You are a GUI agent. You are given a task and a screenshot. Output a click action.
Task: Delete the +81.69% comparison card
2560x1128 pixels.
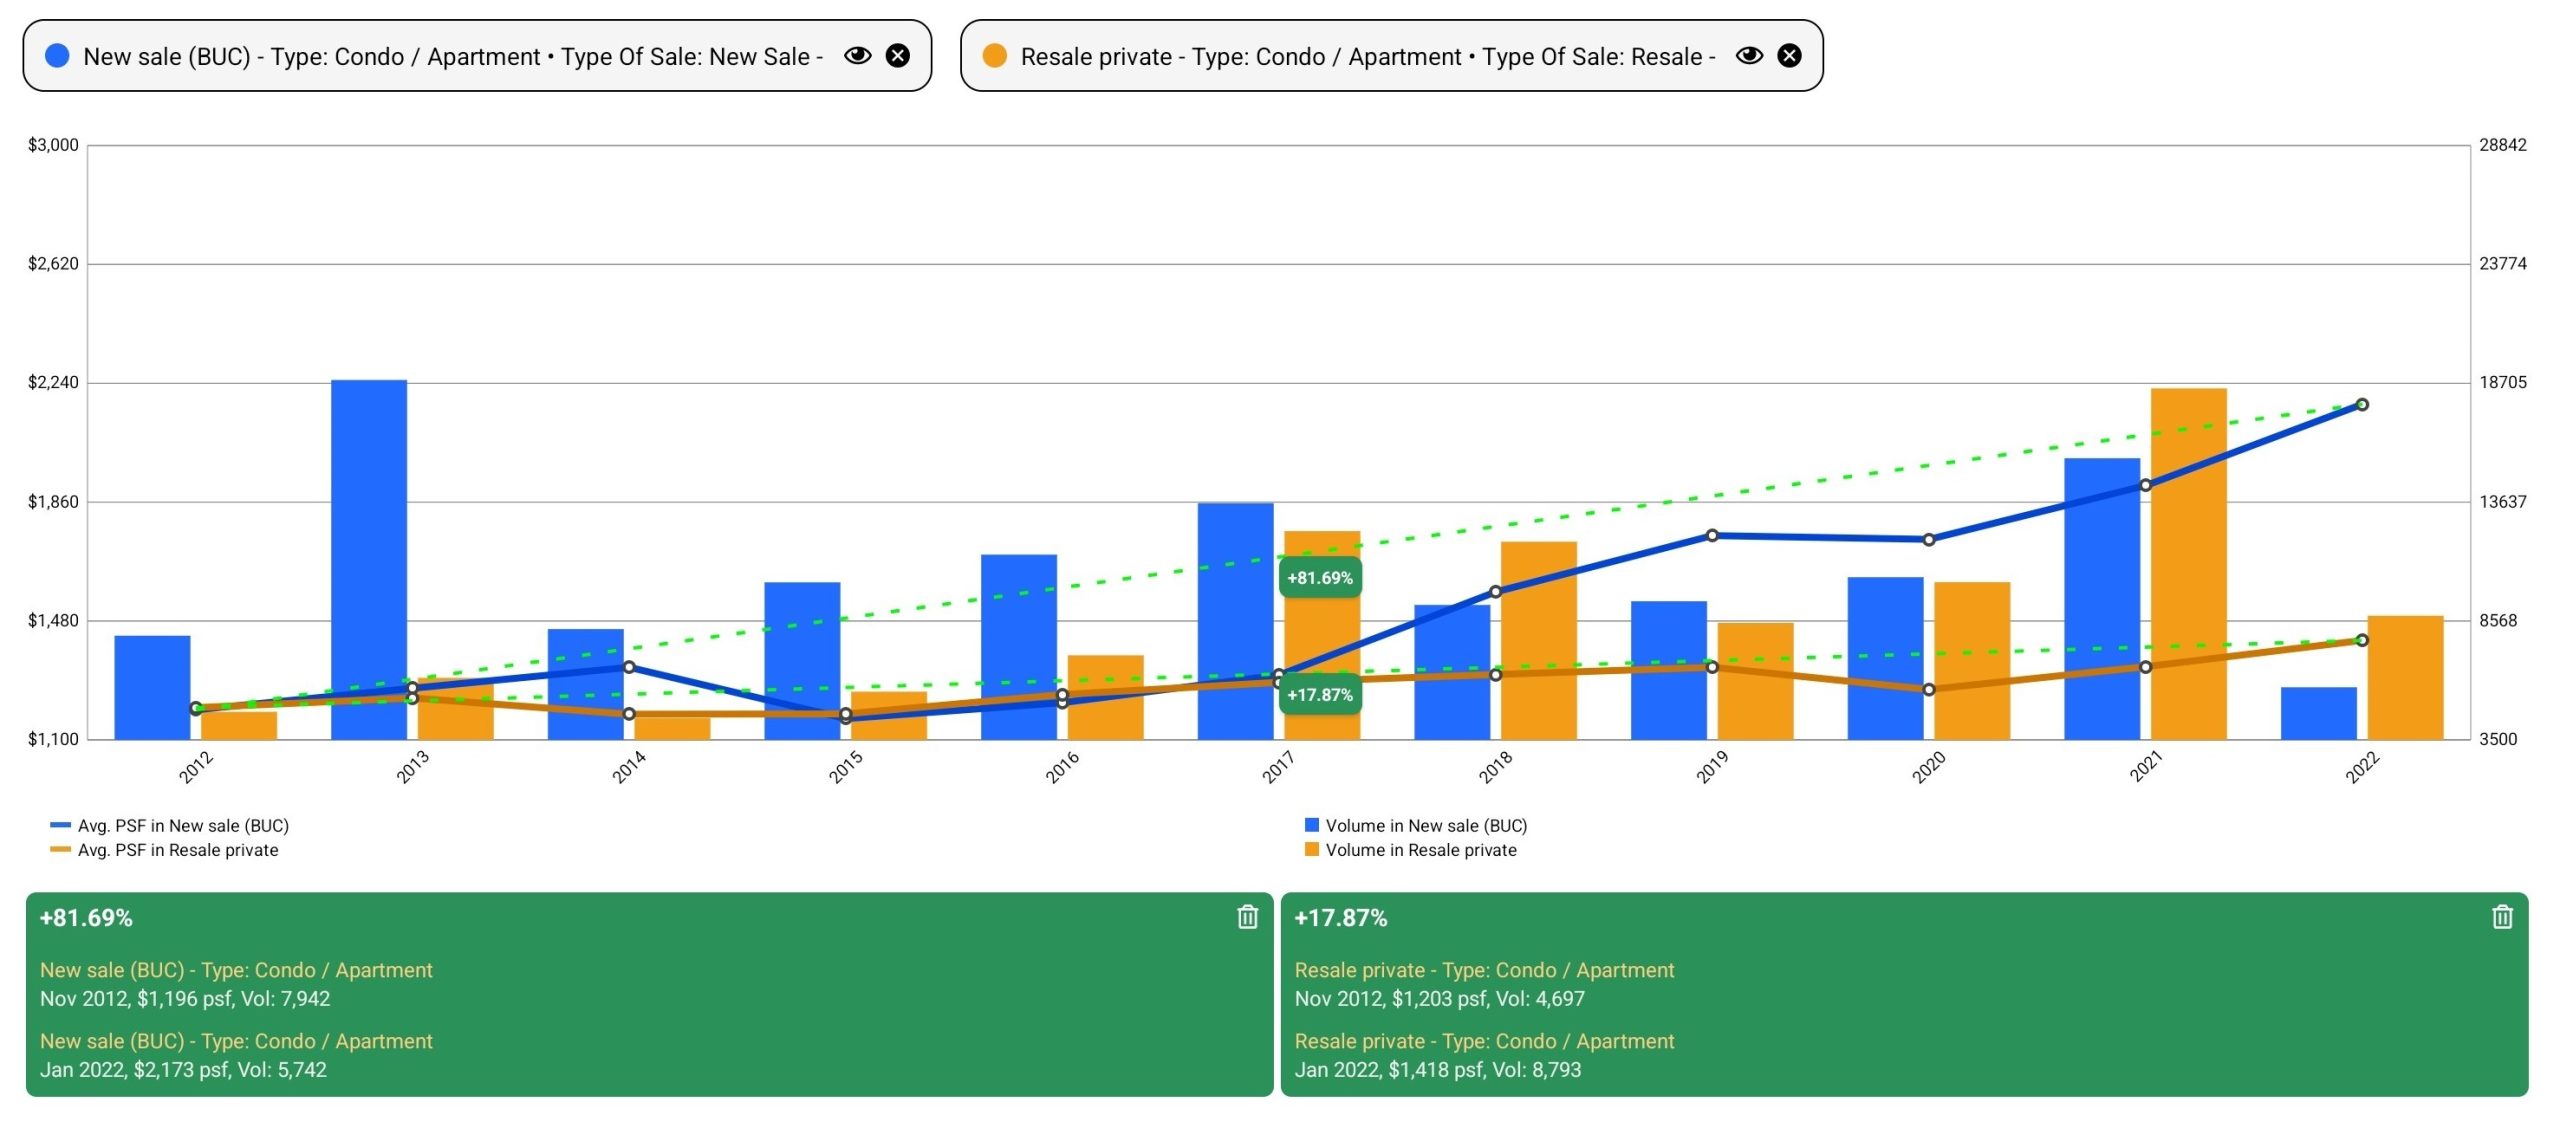tap(1247, 917)
